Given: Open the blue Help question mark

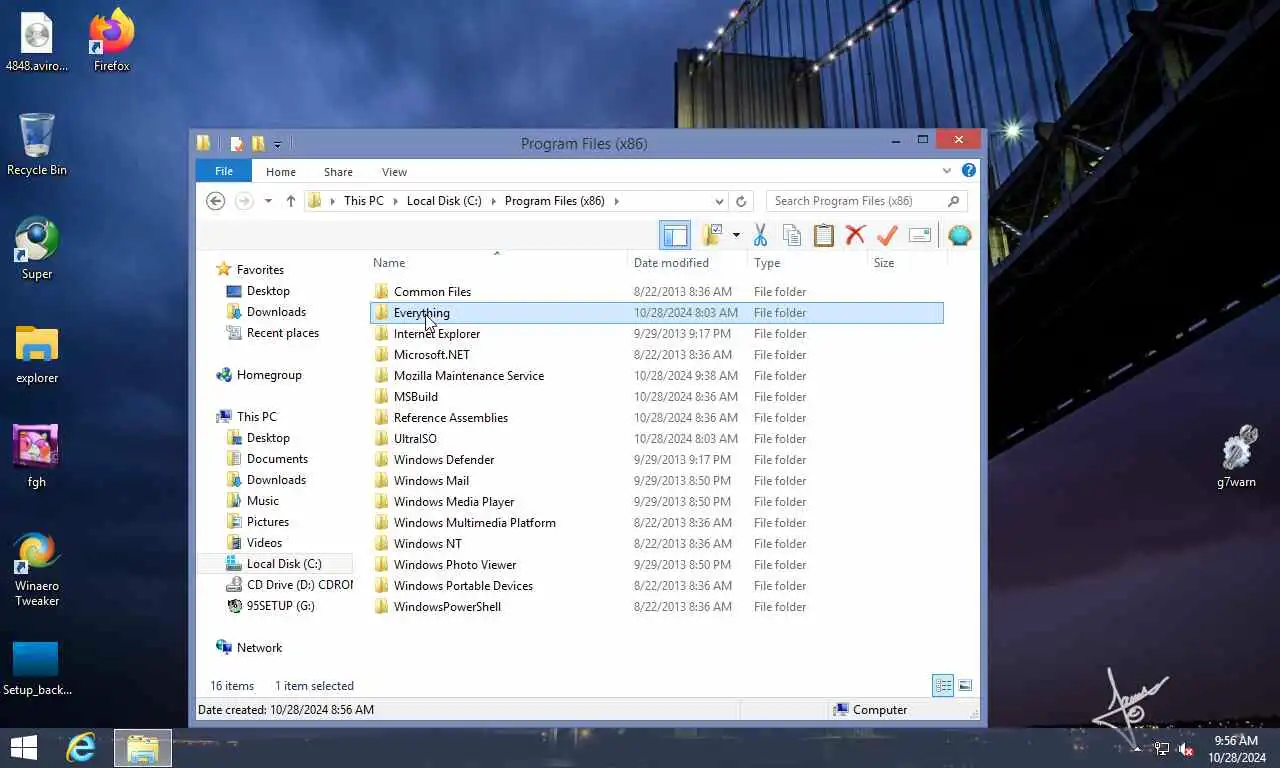Looking at the screenshot, I should (x=969, y=171).
